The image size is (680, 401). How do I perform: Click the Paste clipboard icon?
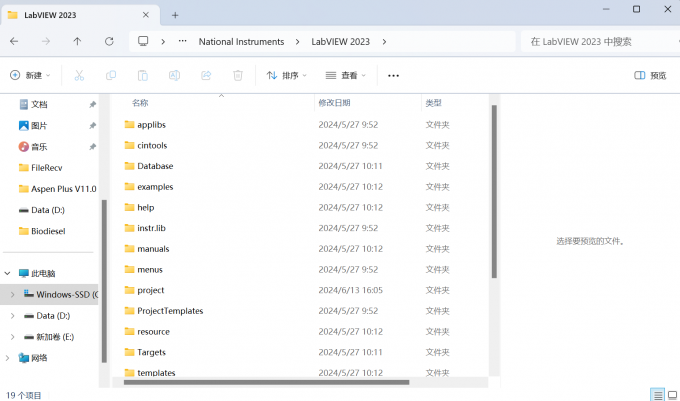(x=143, y=75)
